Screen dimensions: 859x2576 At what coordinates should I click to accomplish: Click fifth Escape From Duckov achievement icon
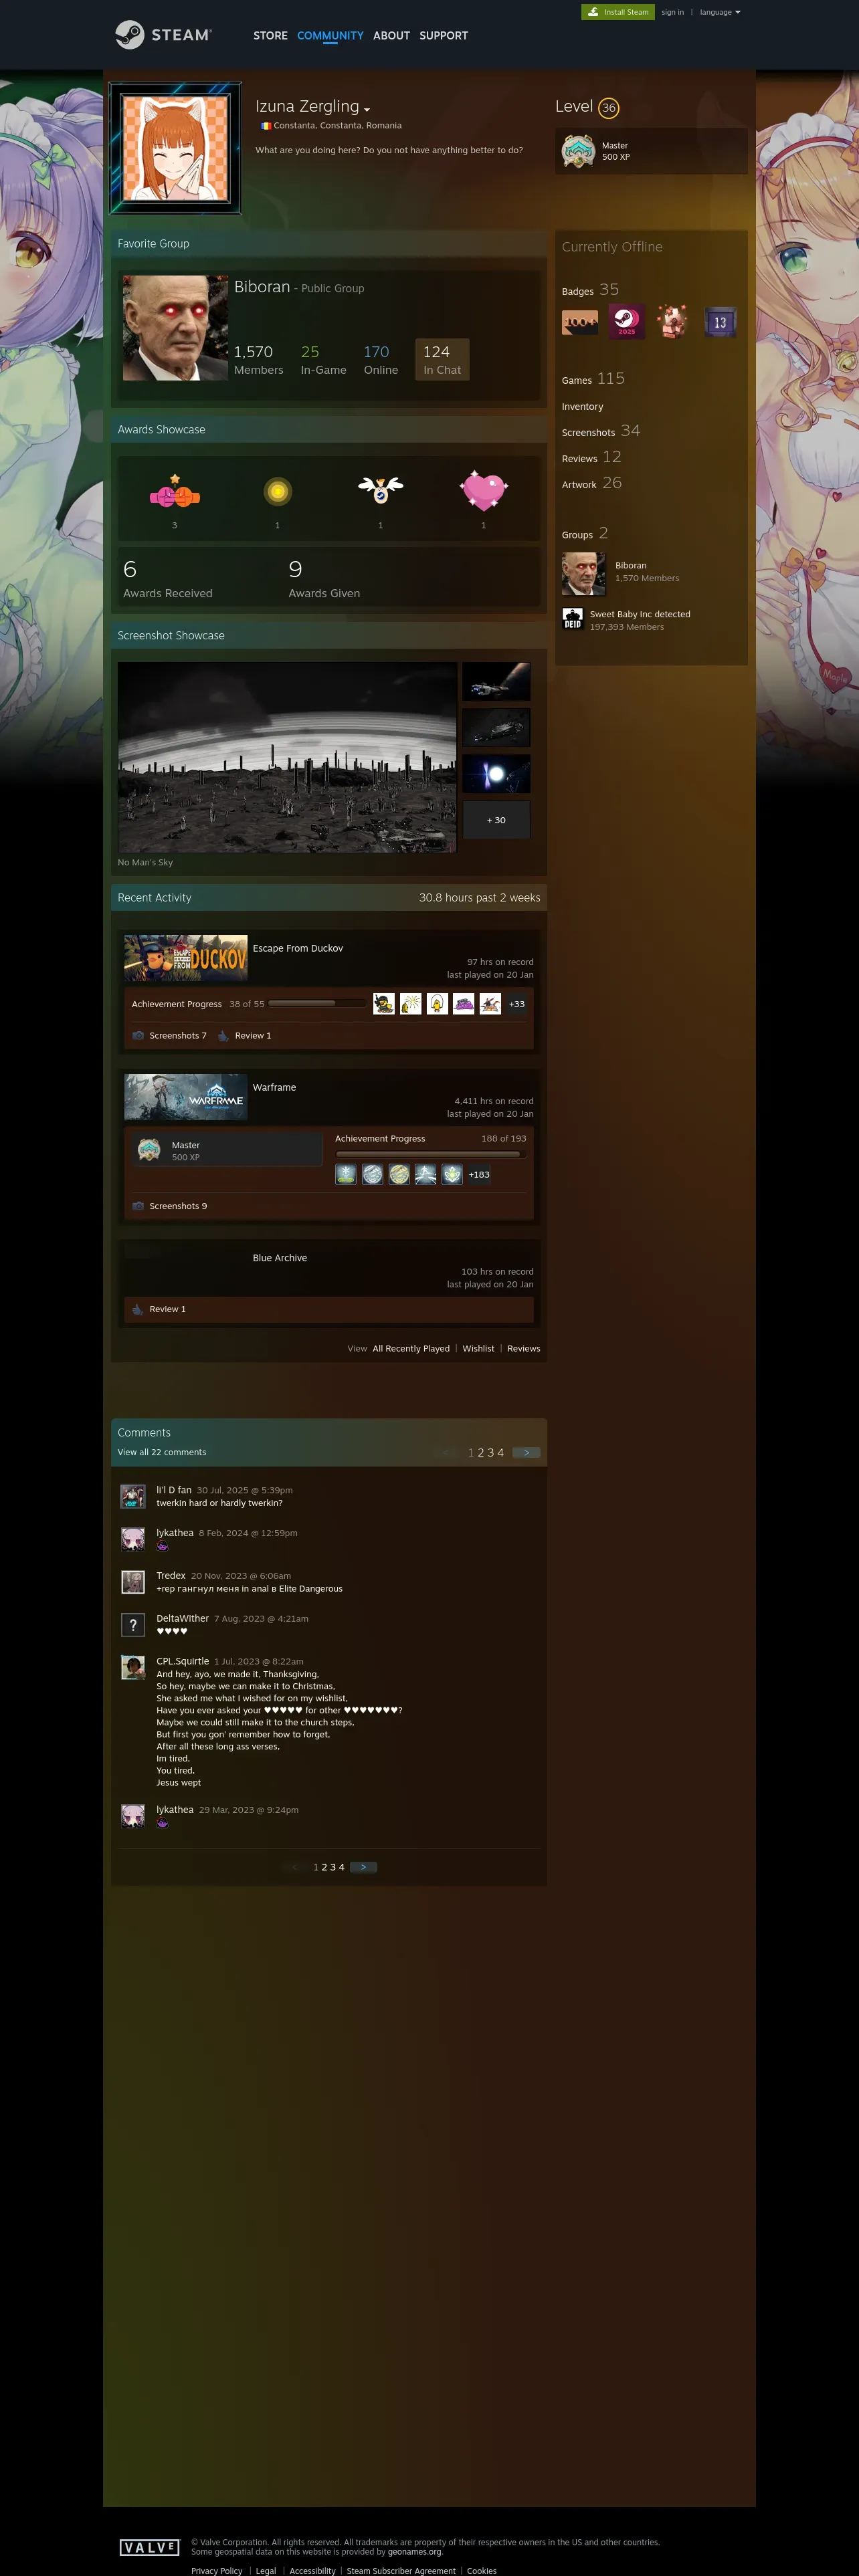tap(490, 1004)
